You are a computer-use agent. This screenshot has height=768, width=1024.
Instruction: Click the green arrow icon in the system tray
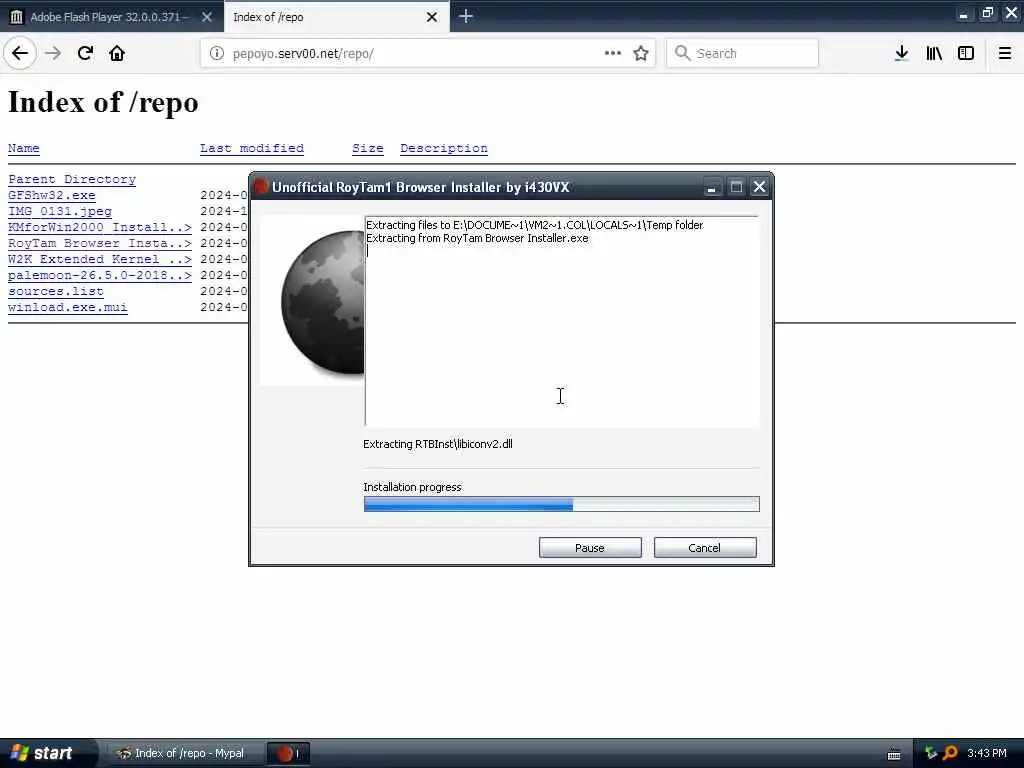coord(931,753)
